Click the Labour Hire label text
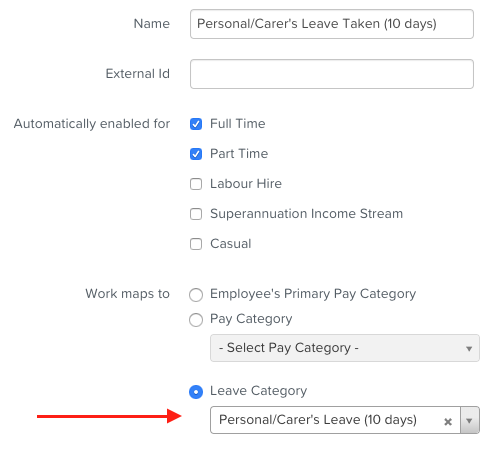This screenshot has width=502, height=450. pos(246,184)
